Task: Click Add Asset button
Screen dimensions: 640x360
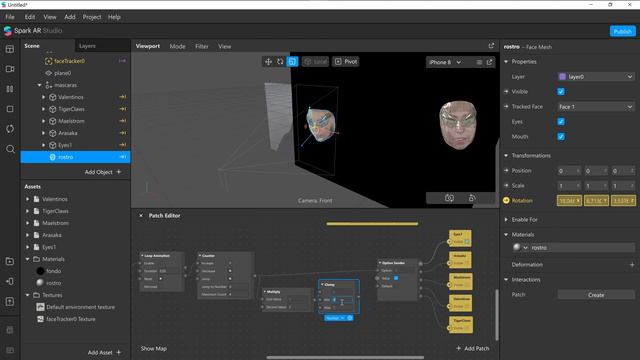Action: (x=104, y=353)
